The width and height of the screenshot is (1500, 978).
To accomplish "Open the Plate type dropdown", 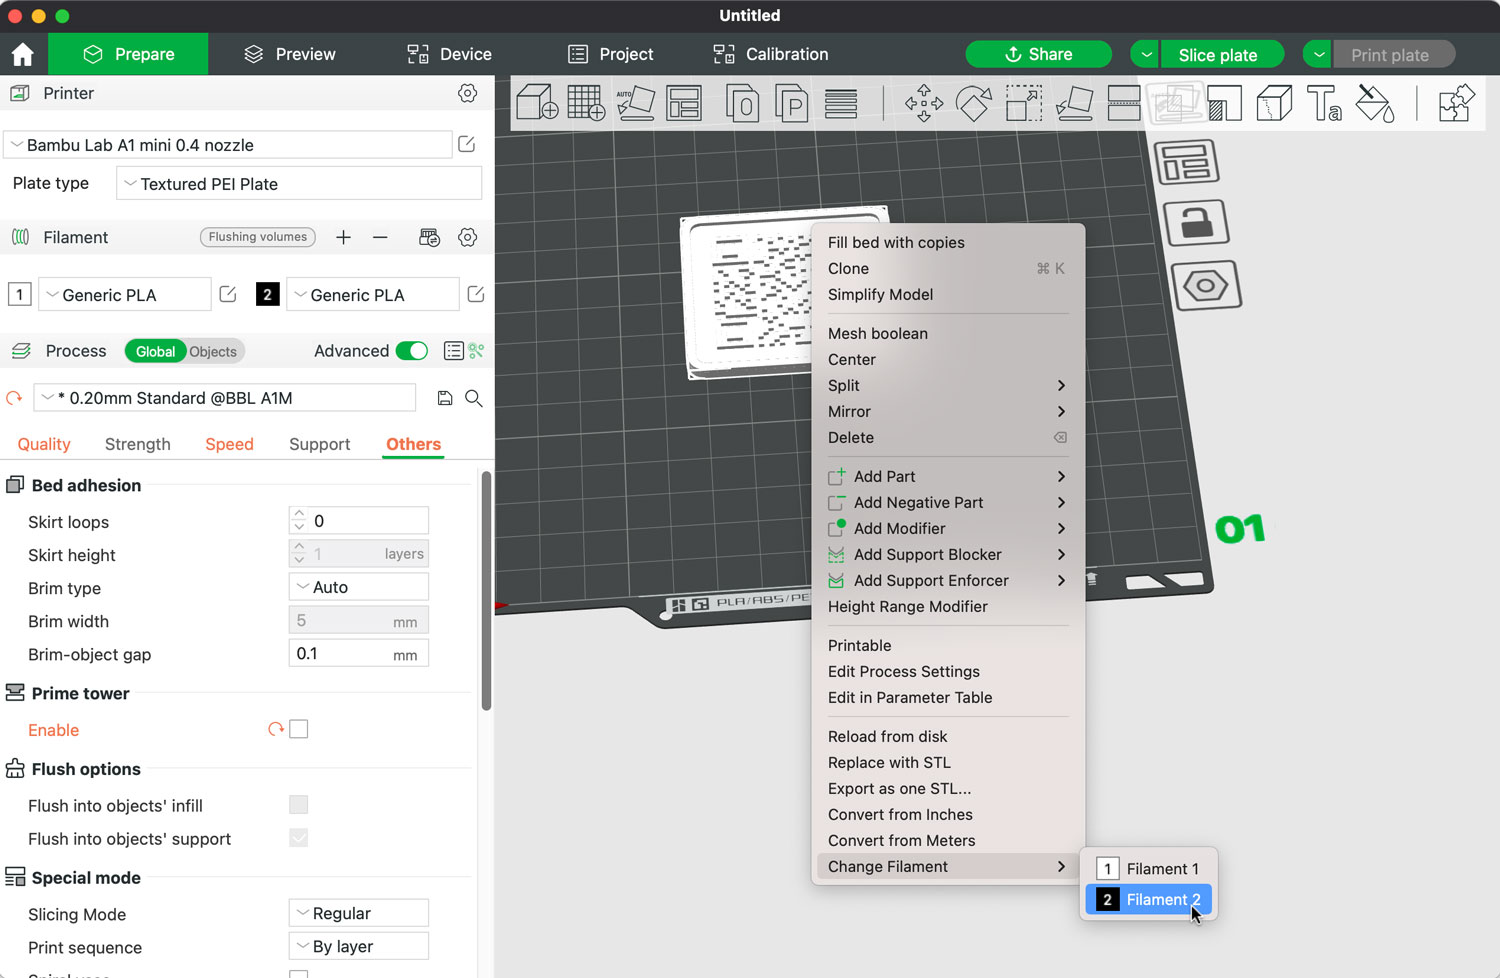I will pos(298,183).
